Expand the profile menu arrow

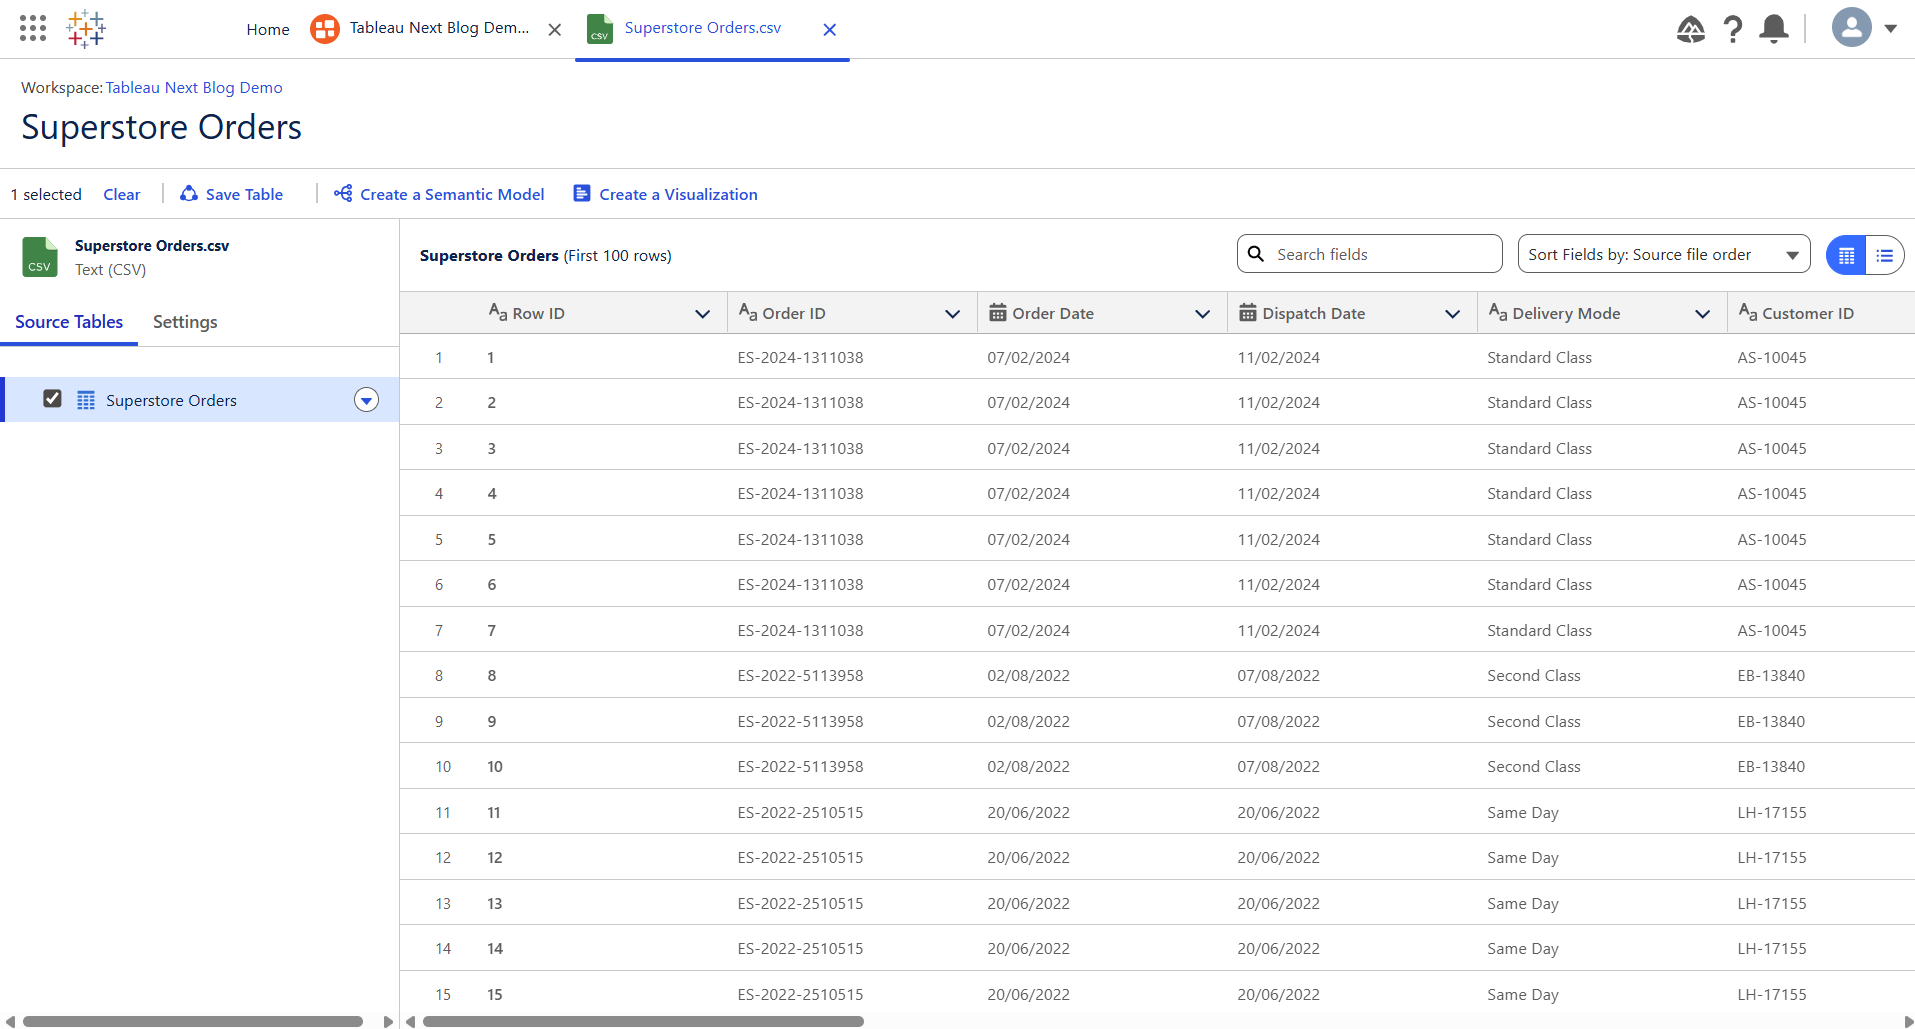pyautogui.click(x=1891, y=29)
